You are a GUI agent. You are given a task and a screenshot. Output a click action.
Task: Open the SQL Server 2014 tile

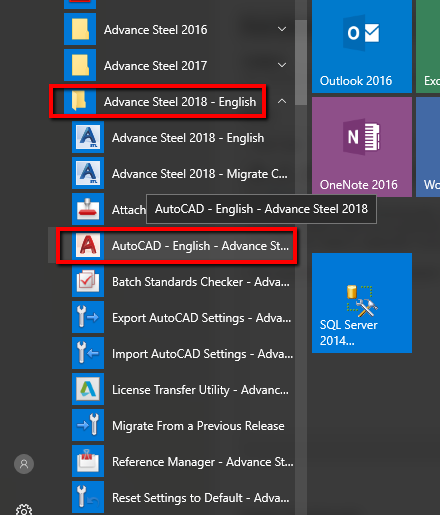[362, 303]
